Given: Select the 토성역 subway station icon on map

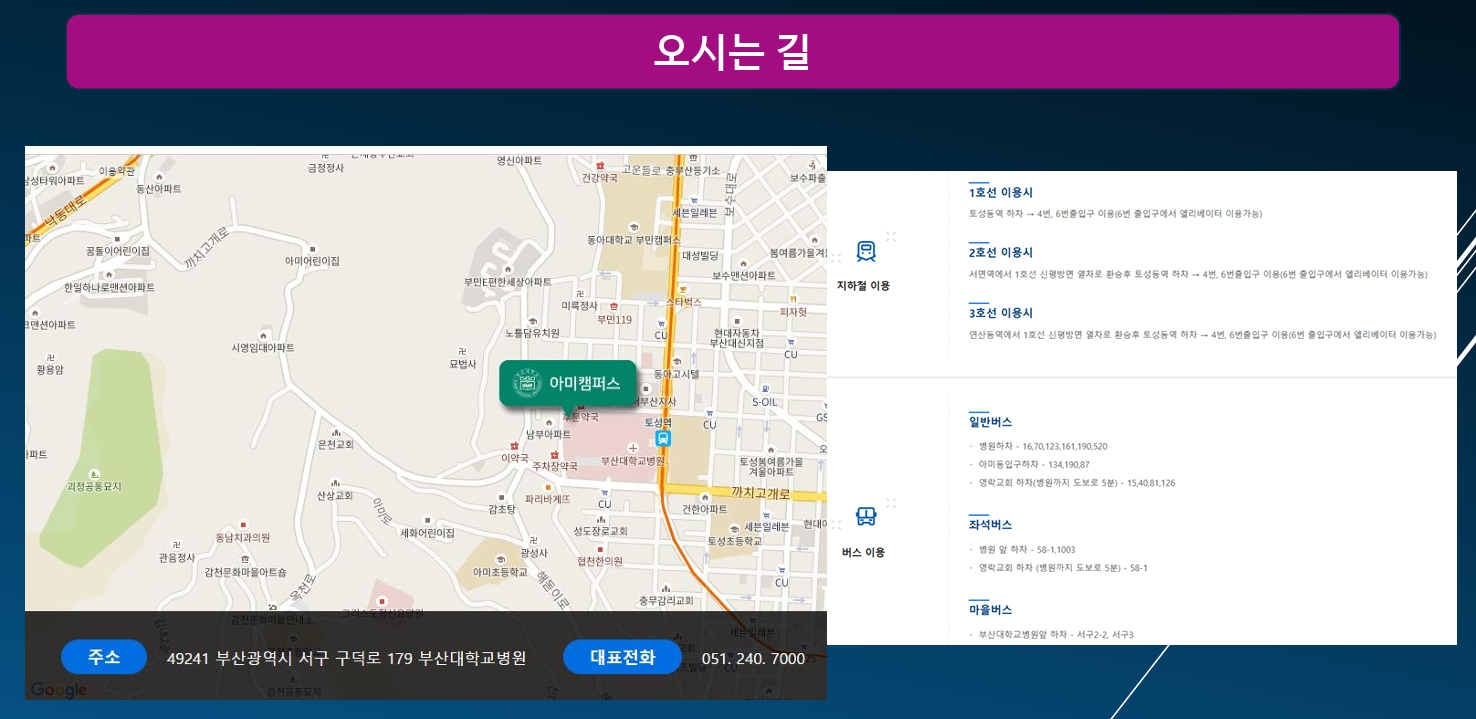Looking at the screenshot, I should click(663, 438).
